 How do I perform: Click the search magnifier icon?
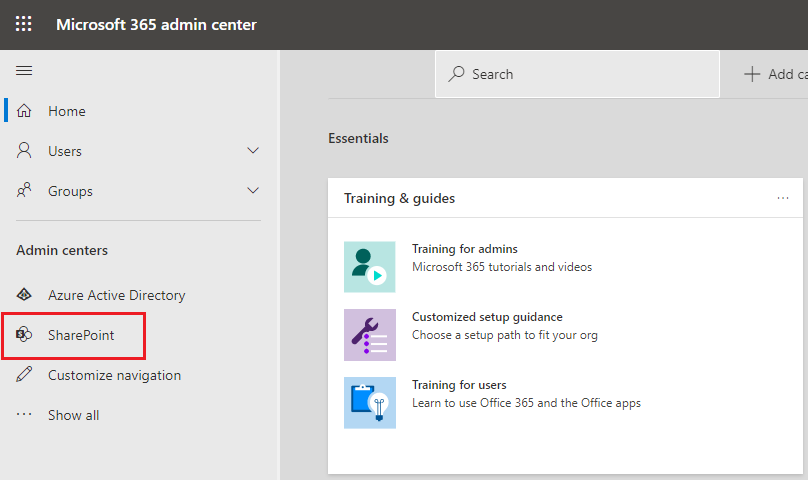(x=456, y=74)
